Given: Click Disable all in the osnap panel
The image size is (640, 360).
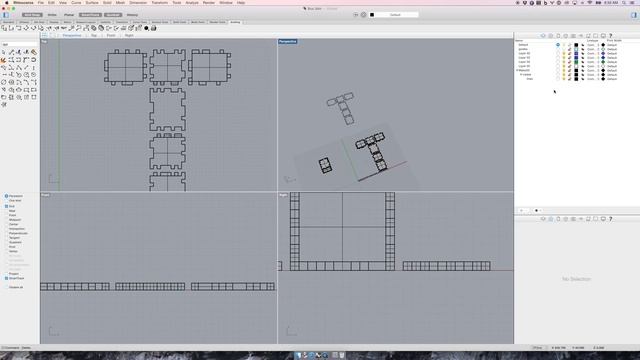Looking at the screenshot, I should 16,287.
